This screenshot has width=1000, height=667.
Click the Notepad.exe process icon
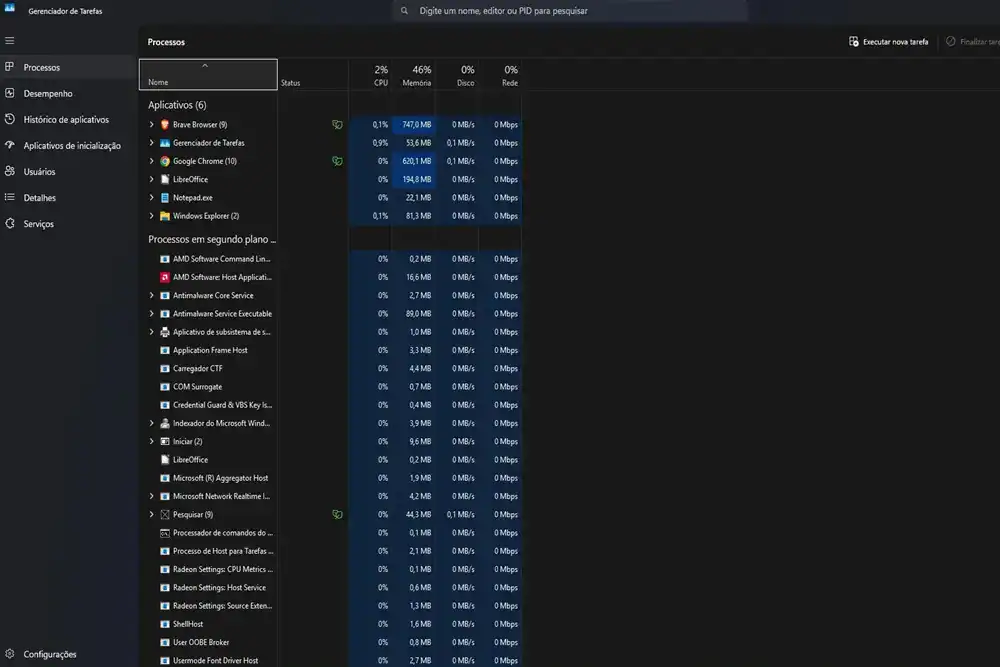(x=164, y=198)
